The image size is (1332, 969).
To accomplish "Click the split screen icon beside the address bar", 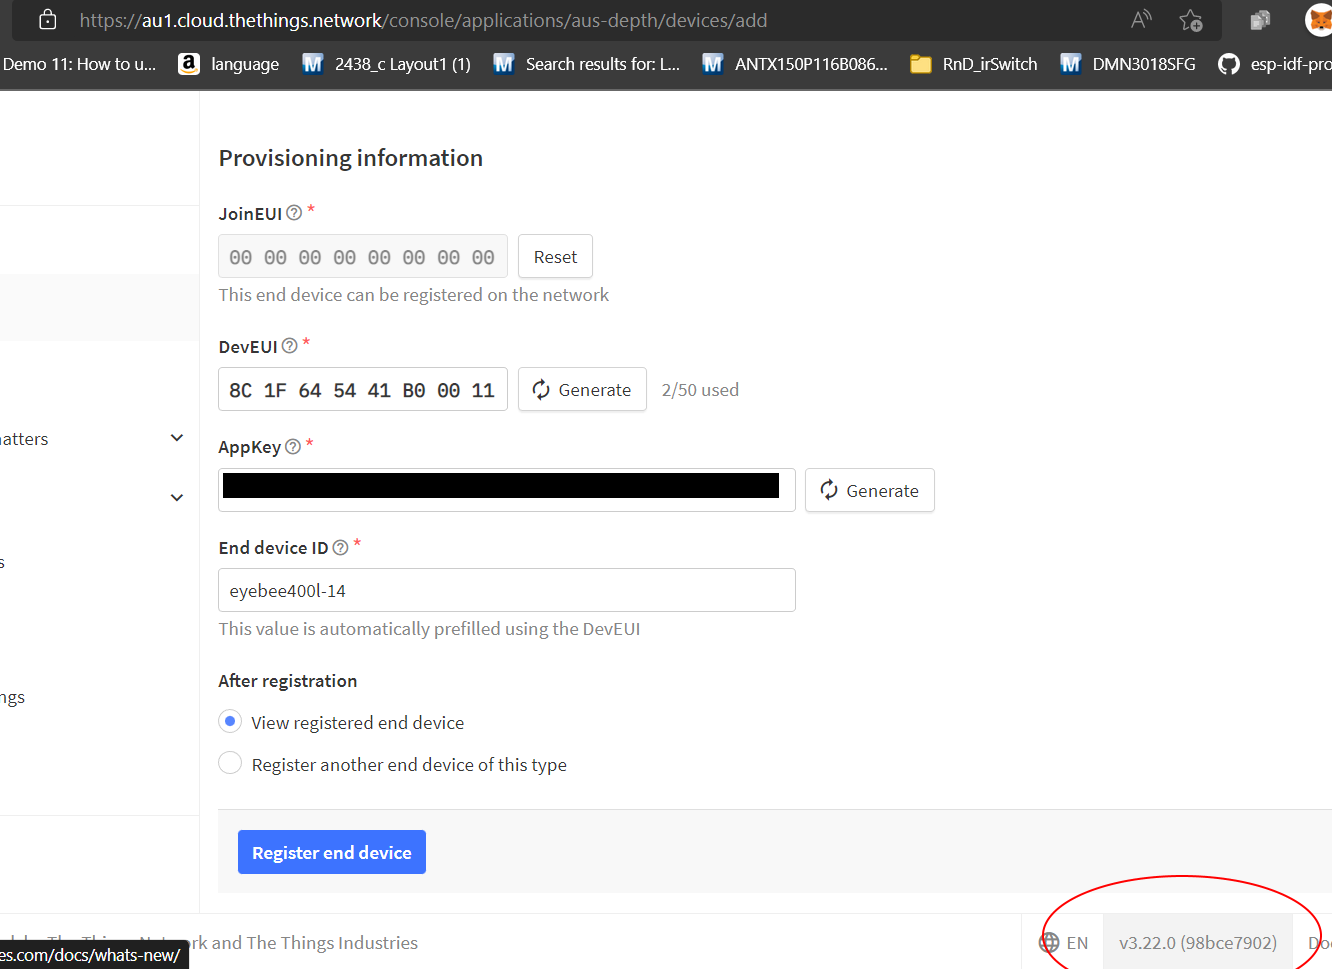I will point(1259,19).
